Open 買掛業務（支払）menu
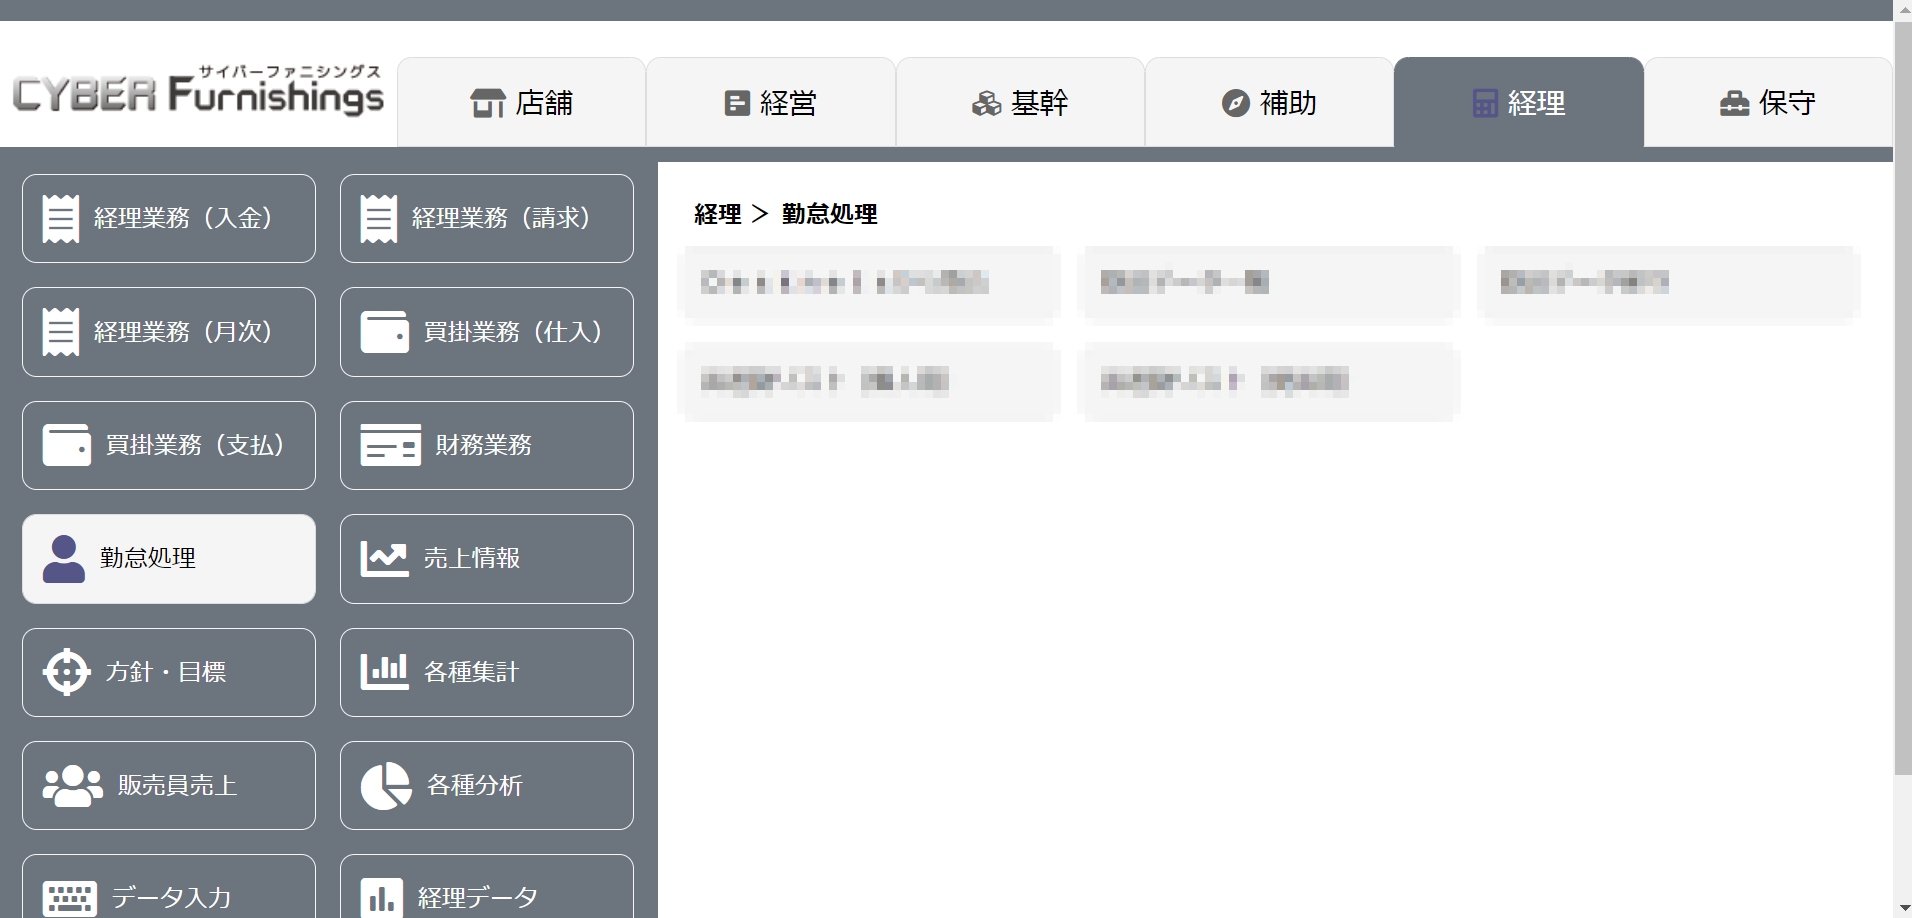This screenshot has width=1912, height=918. tap(169, 446)
